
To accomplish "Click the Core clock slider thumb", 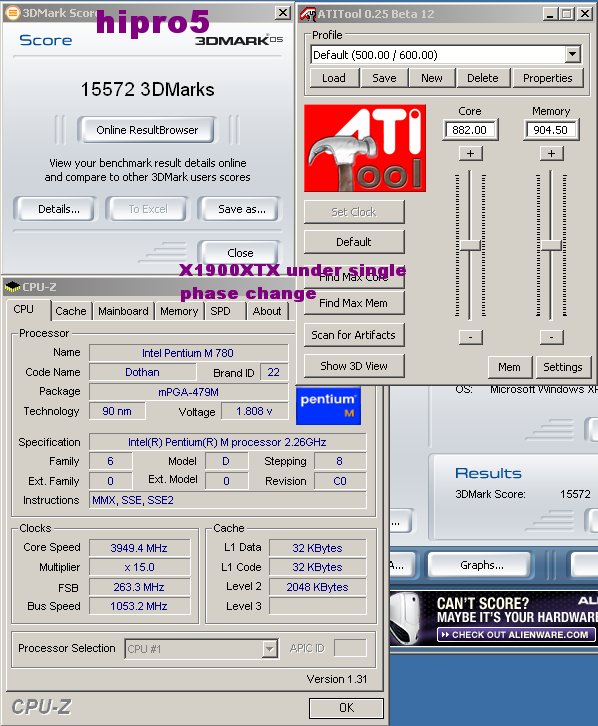I will tap(470, 245).
